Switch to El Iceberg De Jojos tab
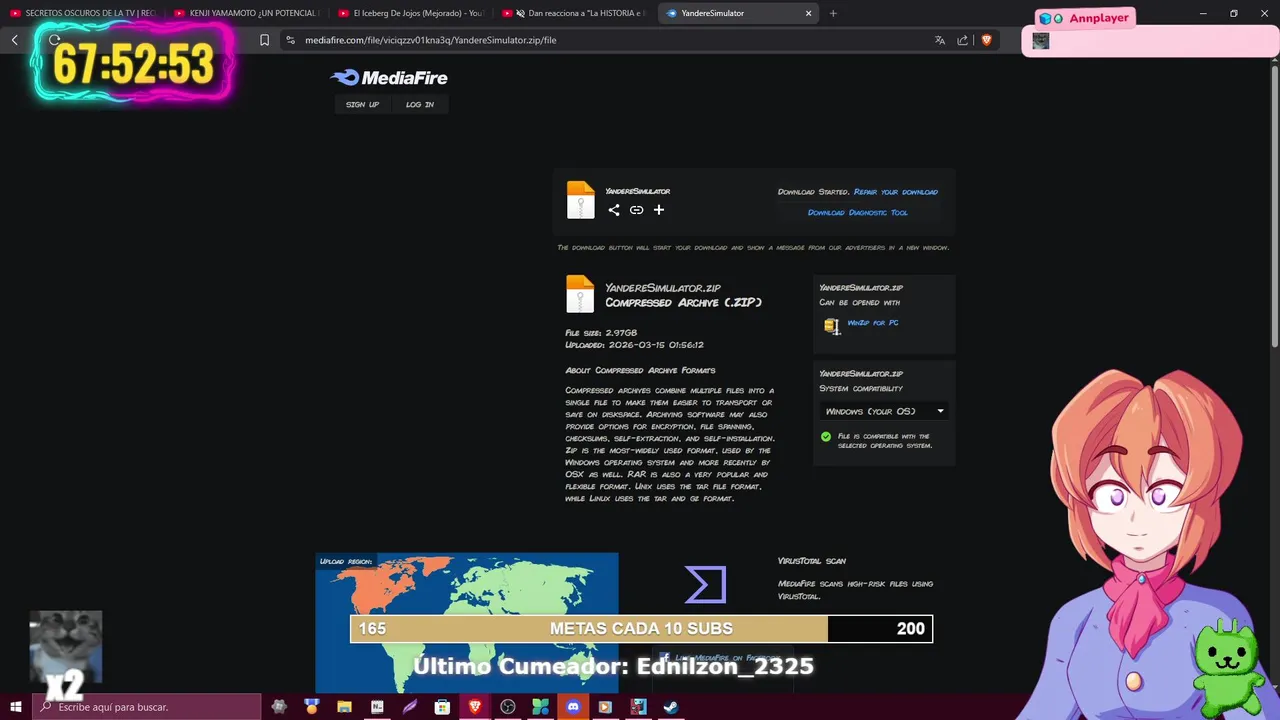The height and width of the screenshot is (720, 1280). [x=411, y=13]
